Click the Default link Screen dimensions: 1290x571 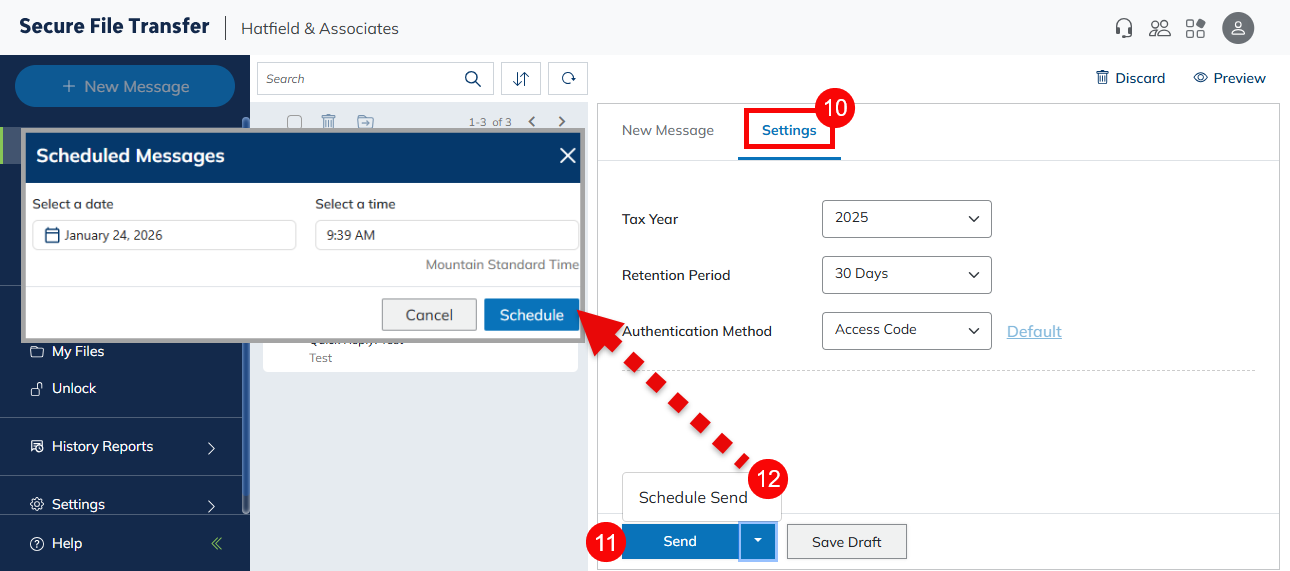1034,332
